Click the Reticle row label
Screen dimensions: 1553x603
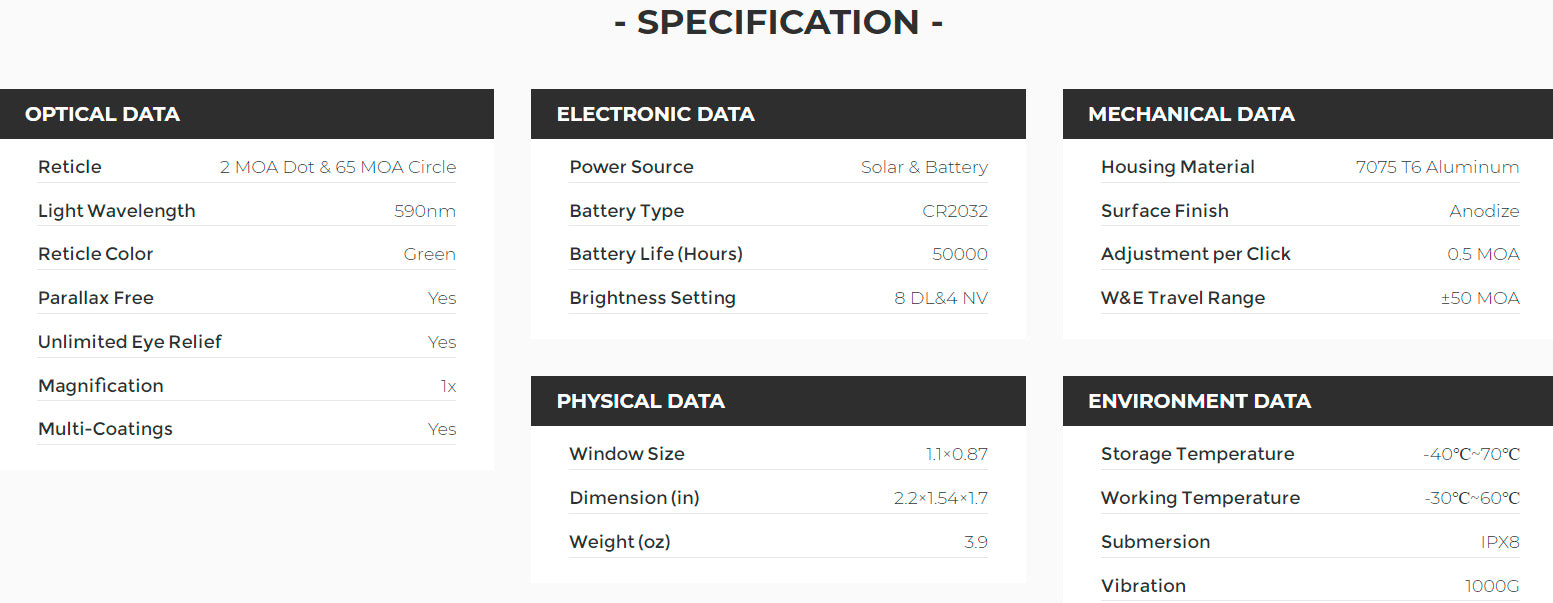tap(70, 167)
